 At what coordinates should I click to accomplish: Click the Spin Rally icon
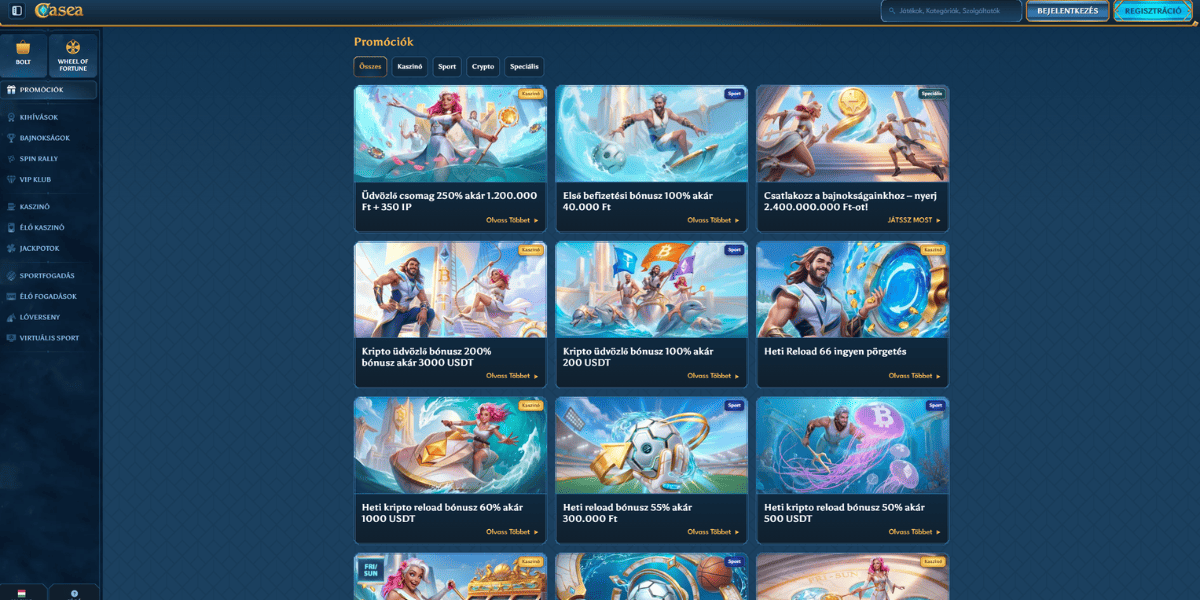pyautogui.click(x=11, y=159)
